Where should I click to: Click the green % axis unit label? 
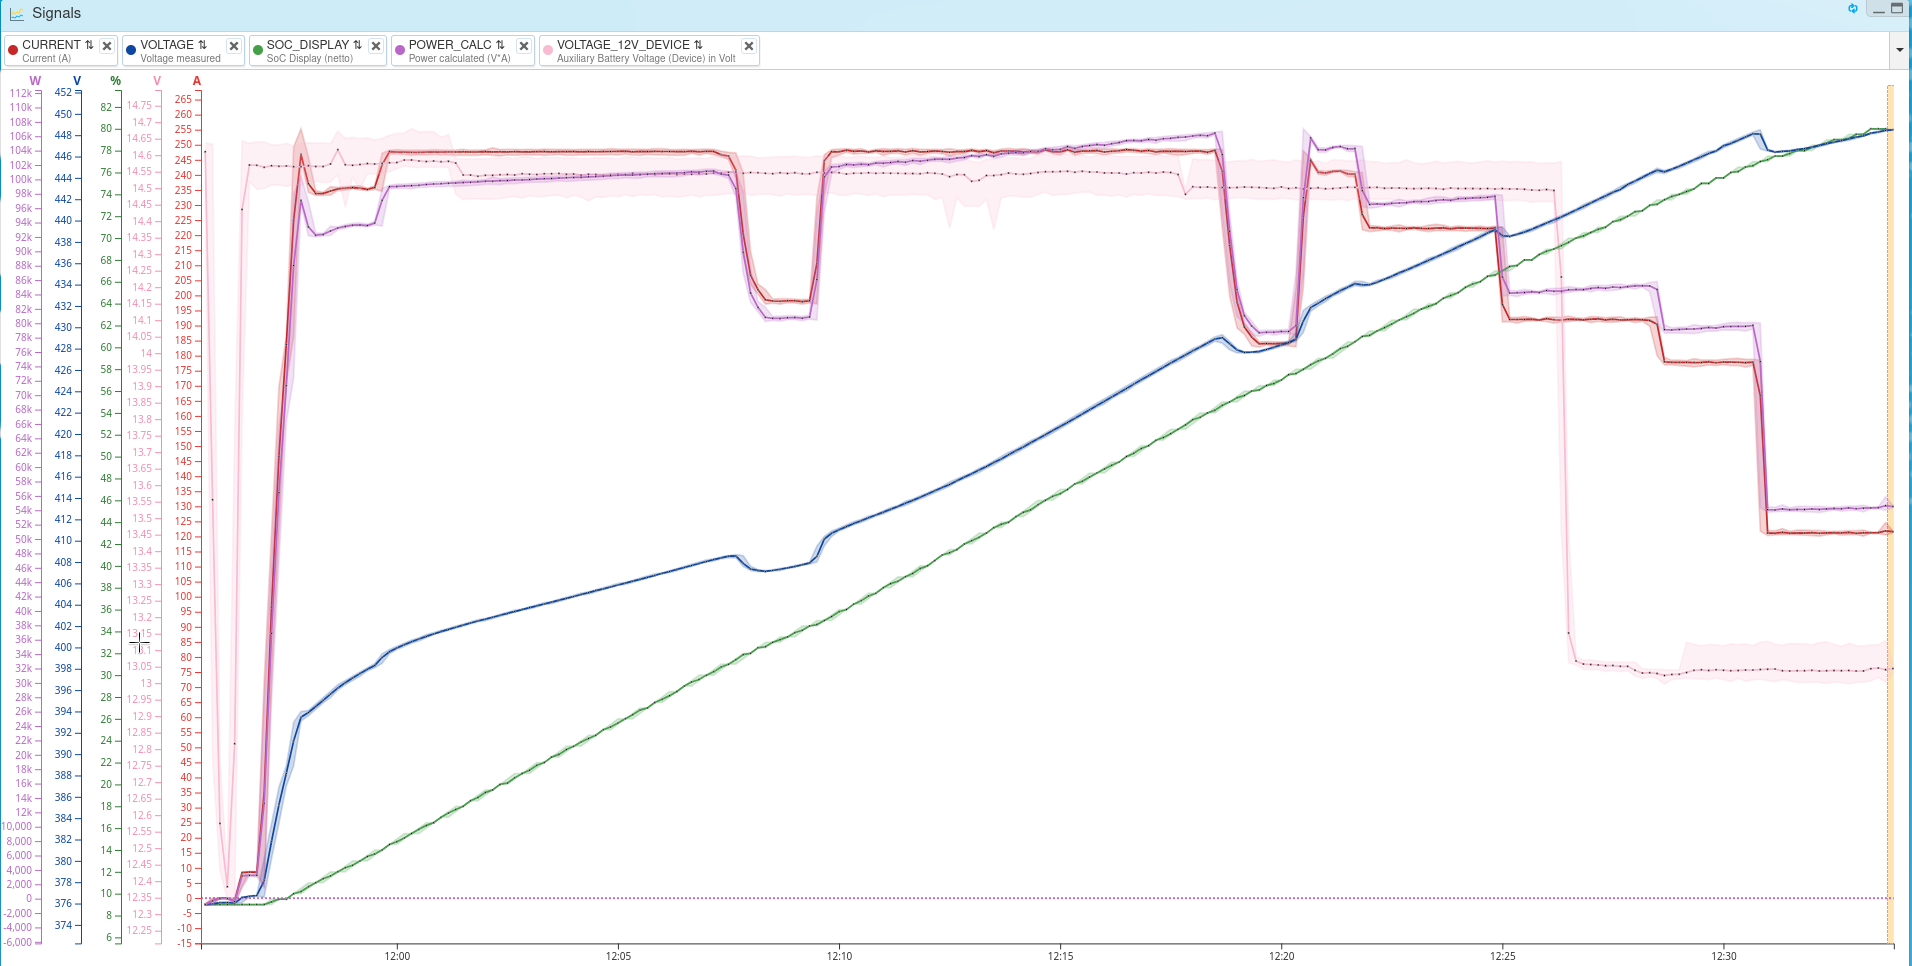[x=116, y=81]
